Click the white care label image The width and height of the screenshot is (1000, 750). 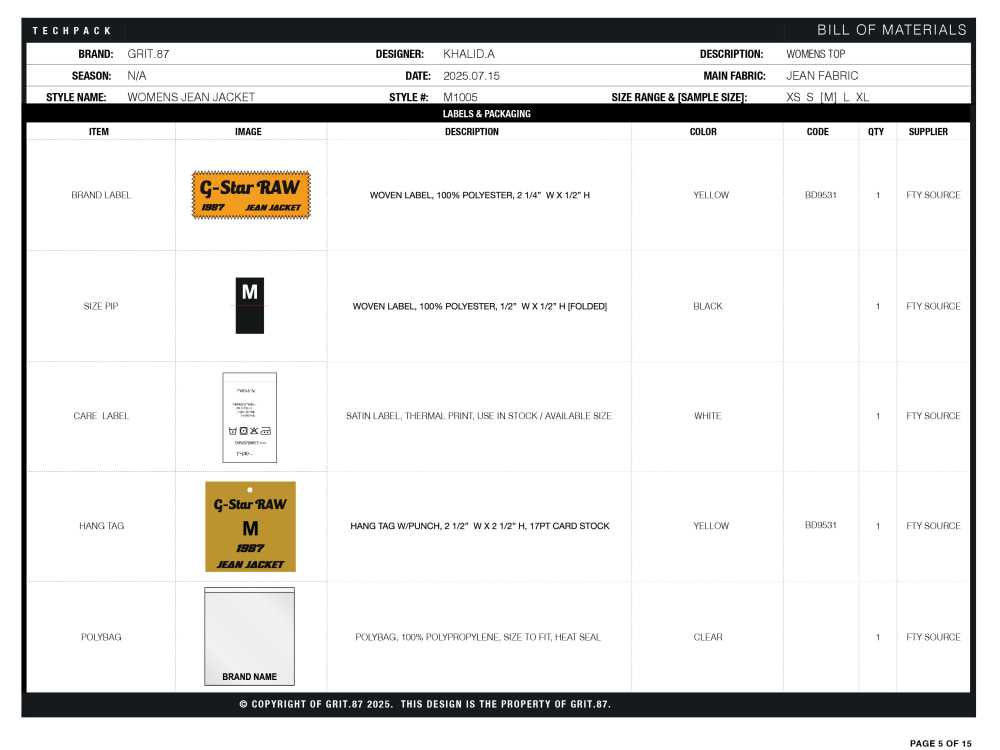249,418
